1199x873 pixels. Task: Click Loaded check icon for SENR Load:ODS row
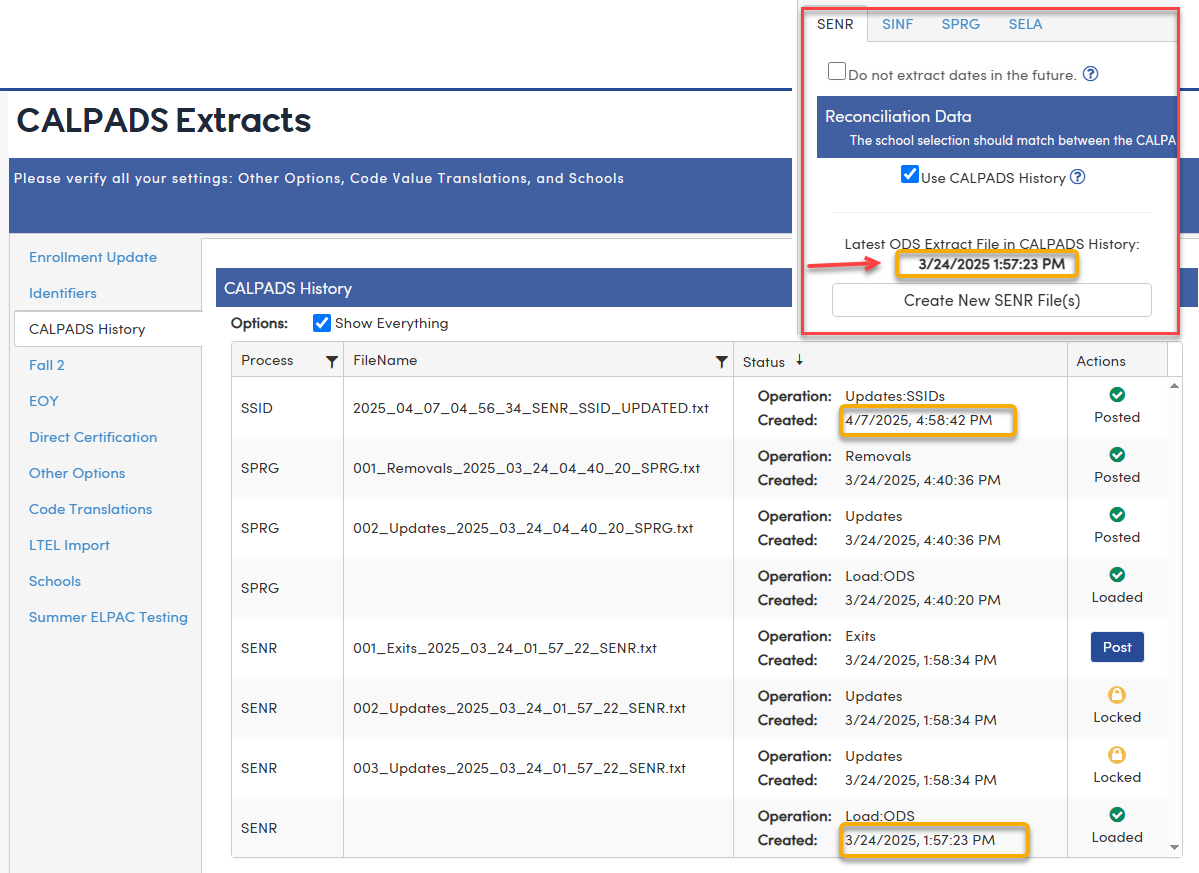point(1117,814)
